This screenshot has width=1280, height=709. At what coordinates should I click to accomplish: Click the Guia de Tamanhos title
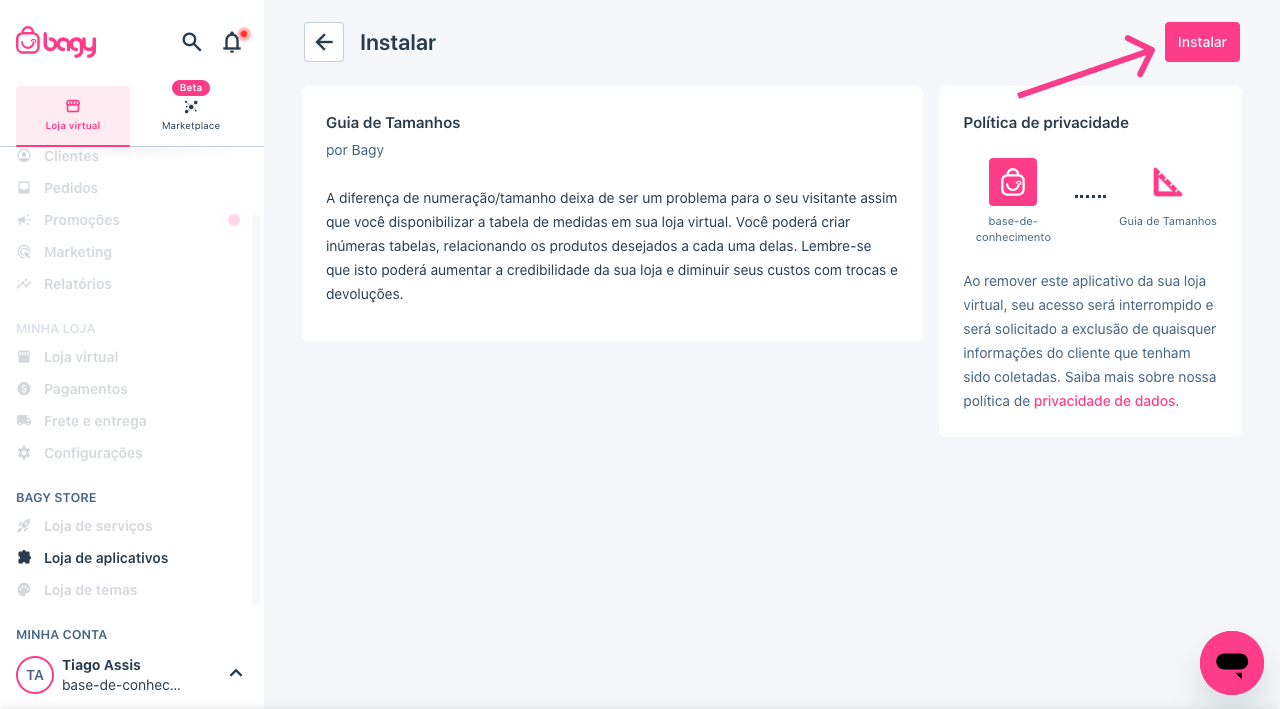point(393,123)
